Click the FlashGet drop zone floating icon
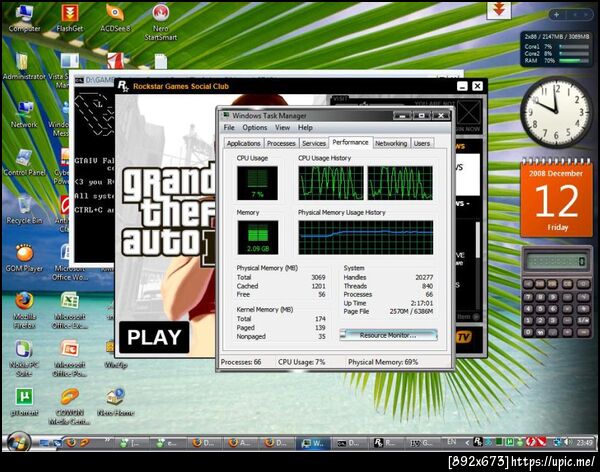This screenshot has height=472, width=600. 499,10
